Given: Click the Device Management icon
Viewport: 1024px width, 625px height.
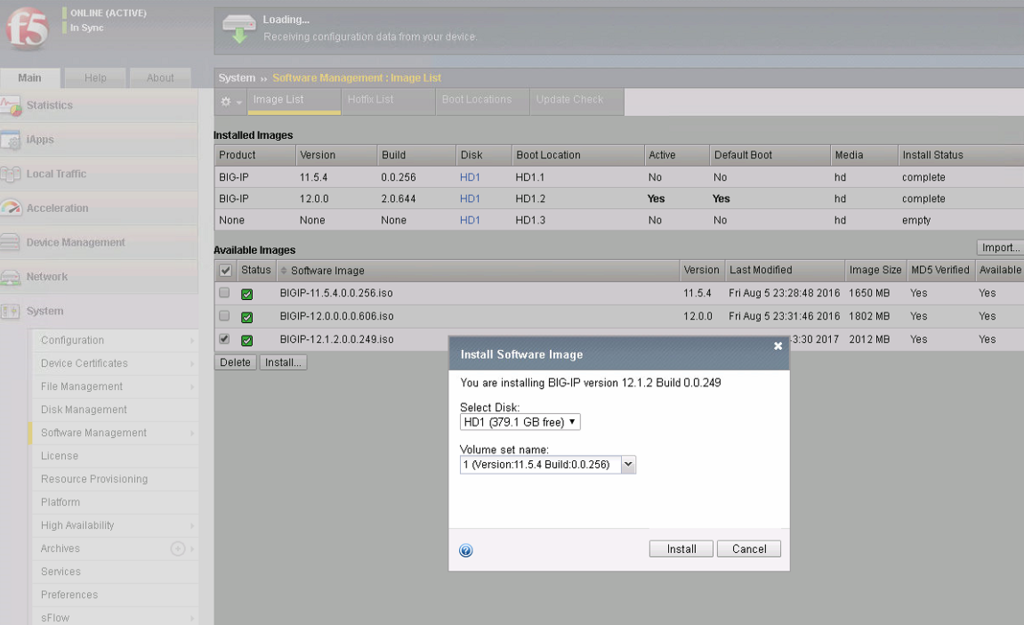Looking at the screenshot, I should (x=11, y=243).
